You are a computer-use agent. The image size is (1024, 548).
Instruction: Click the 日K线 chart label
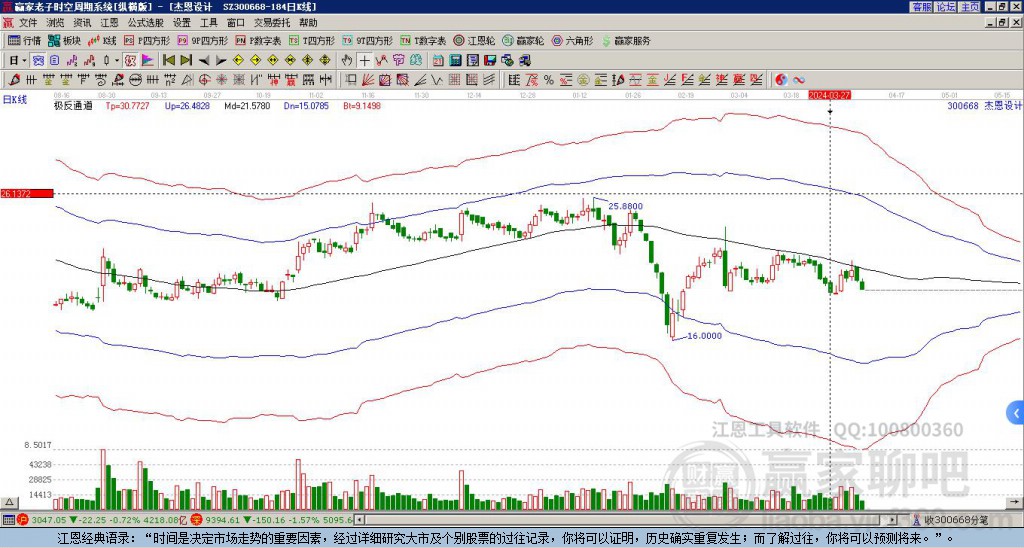click(x=15, y=100)
